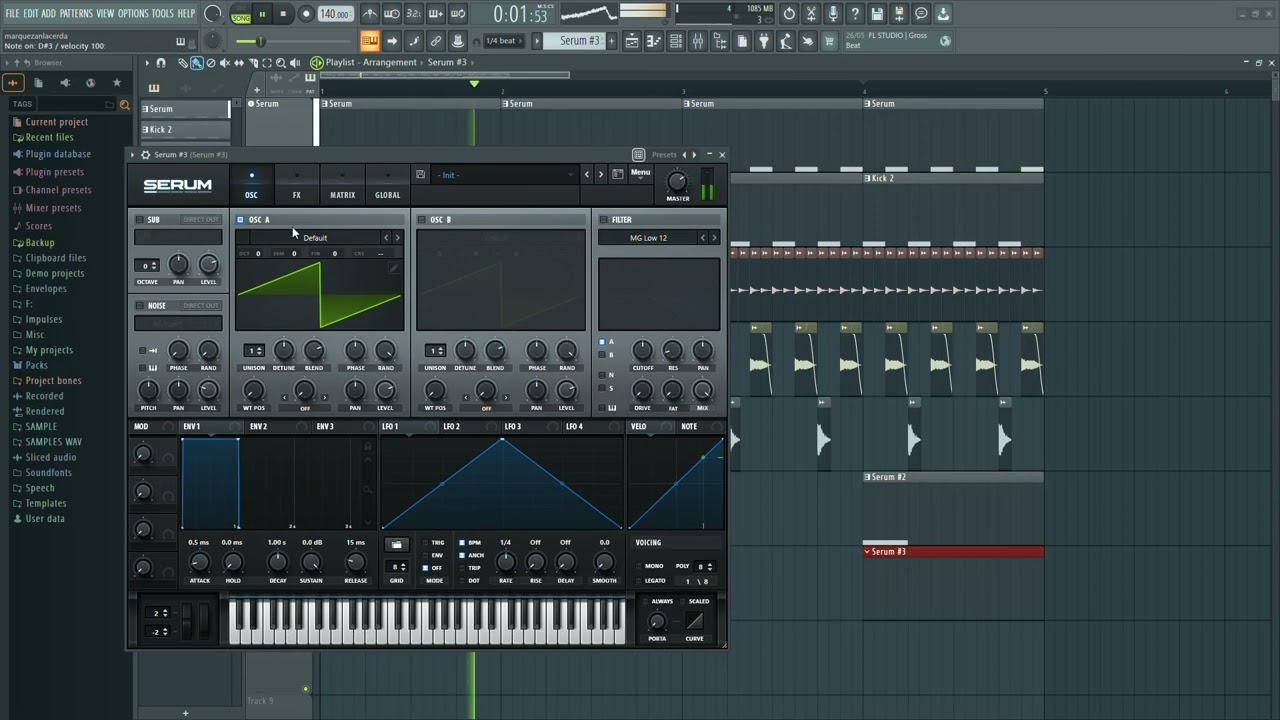Click the Serum preset save disk icon

(420, 174)
